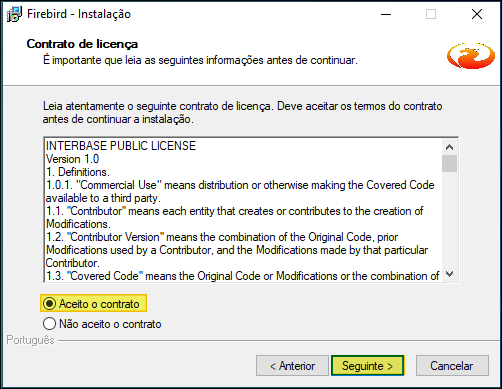Click the "1. Definitions." license line

coord(78,172)
